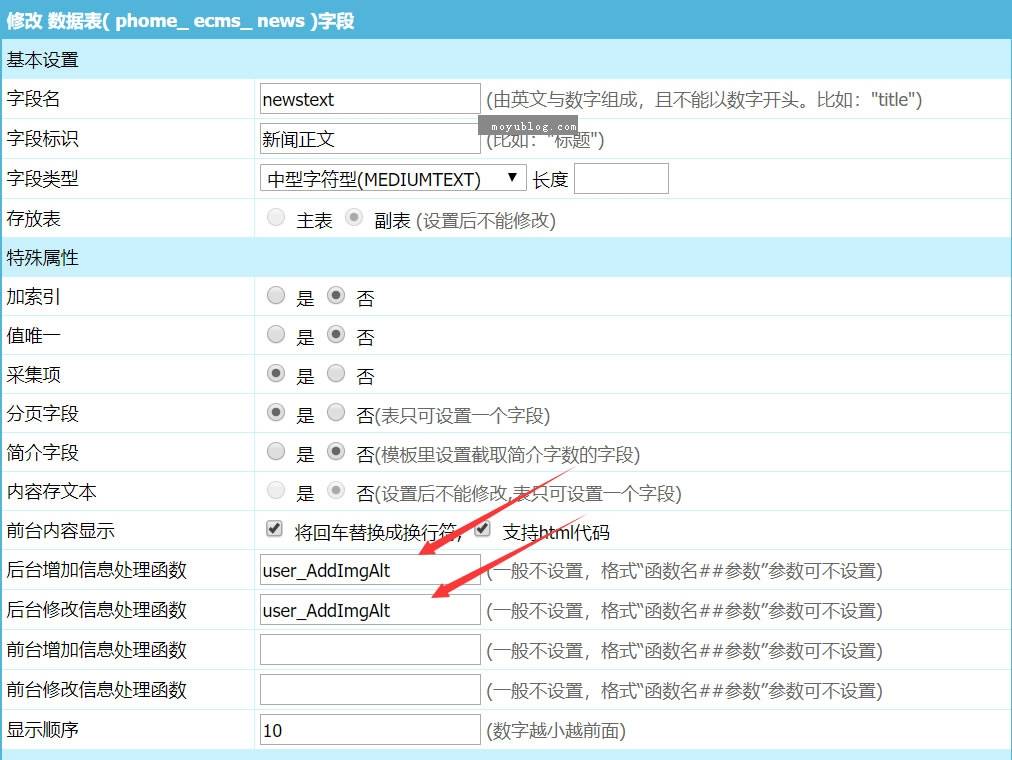Select 否 radio for 值唯一
The height and width of the screenshot is (760, 1012).
pyautogui.click(x=336, y=335)
